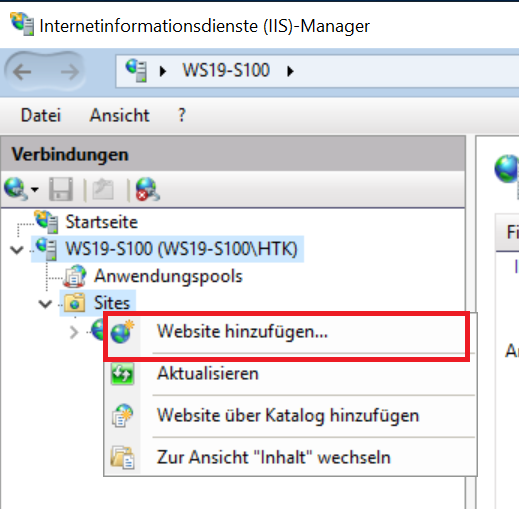Select the Sites node in the tree
The image size is (519, 509).
pyautogui.click(x=112, y=303)
